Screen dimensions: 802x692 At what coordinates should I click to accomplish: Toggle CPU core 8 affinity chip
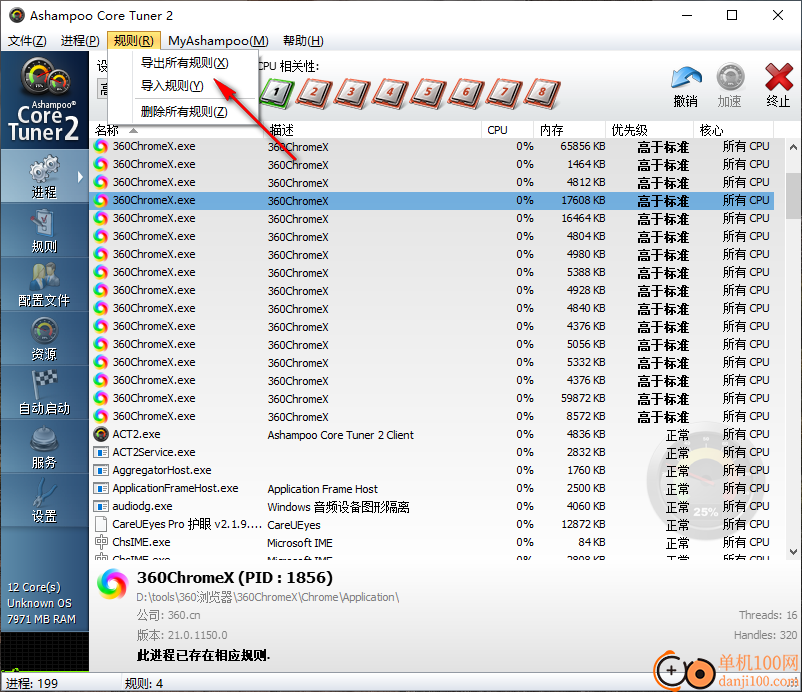[x=543, y=93]
